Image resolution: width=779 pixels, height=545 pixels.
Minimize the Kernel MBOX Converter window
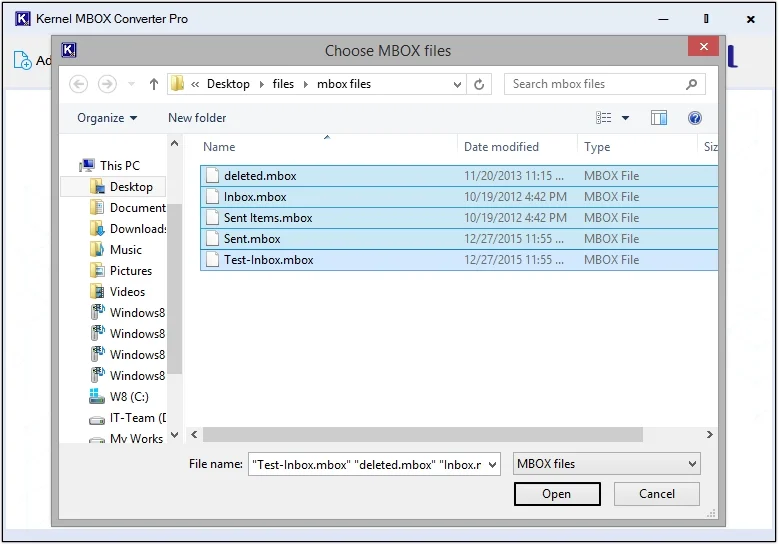click(663, 19)
